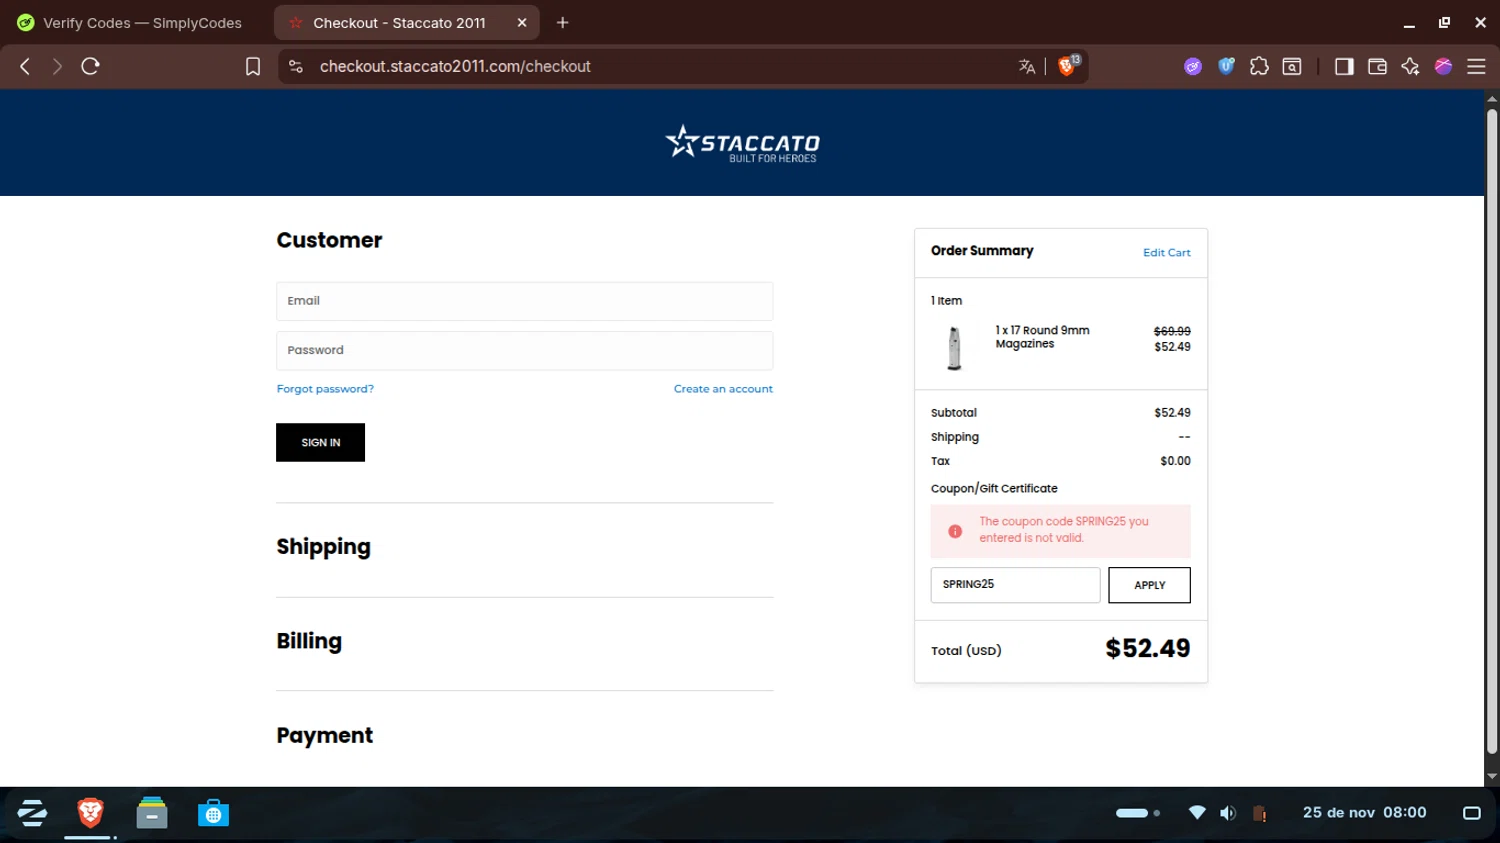This screenshot has width=1500, height=843.
Task: Open the translate page icon
Action: [x=1027, y=66]
